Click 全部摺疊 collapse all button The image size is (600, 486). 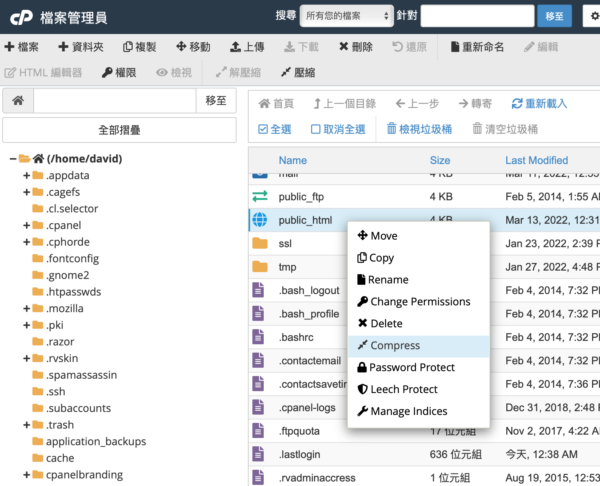click(119, 130)
